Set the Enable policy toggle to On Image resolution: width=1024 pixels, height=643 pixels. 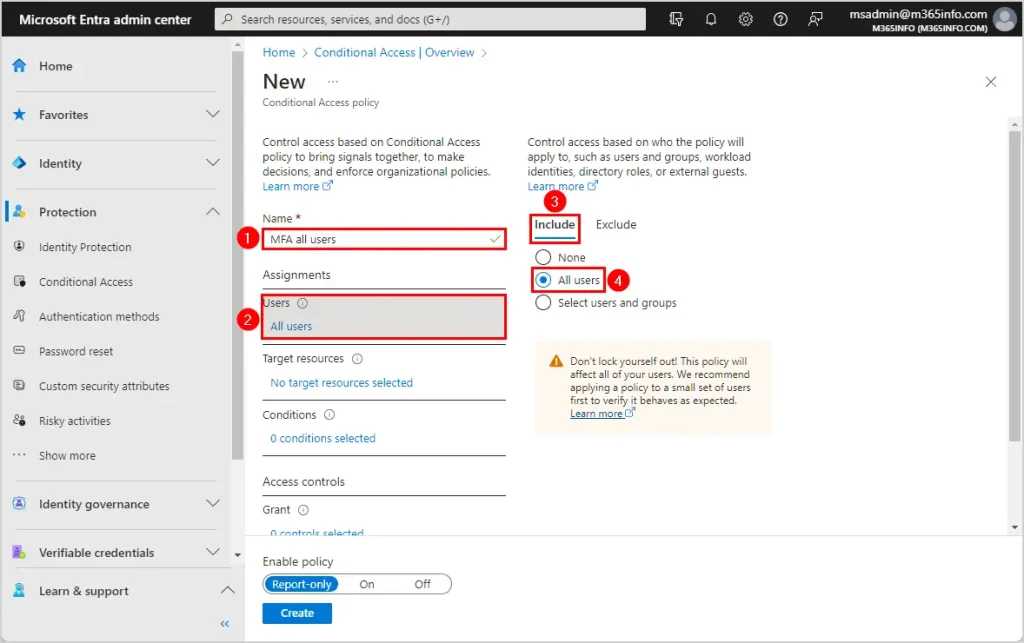[x=367, y=584]
